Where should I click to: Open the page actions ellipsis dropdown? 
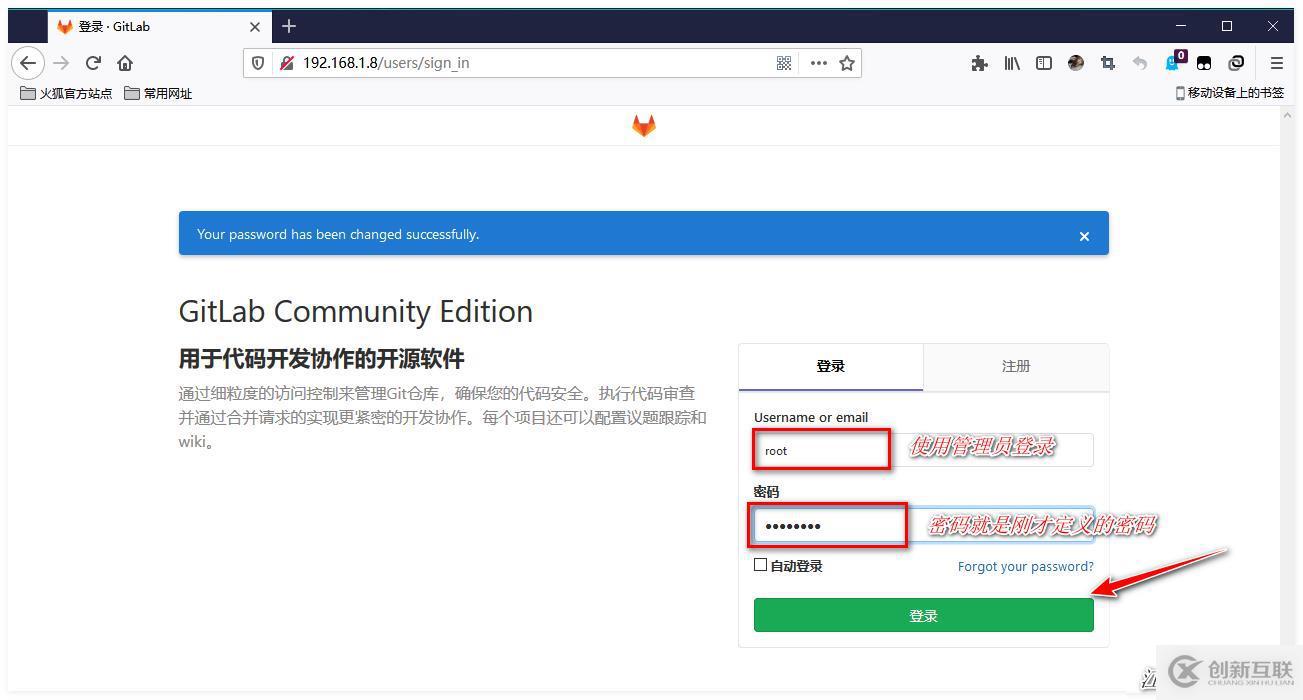pyautogui.click(x=818, y=62)
